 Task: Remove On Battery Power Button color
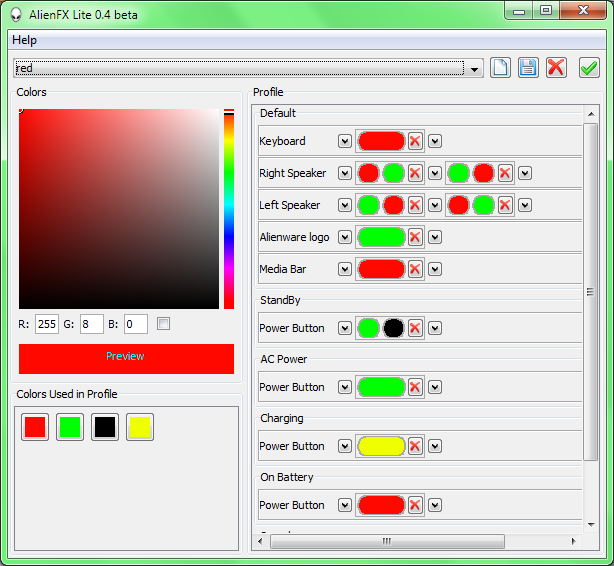point(415,505)
